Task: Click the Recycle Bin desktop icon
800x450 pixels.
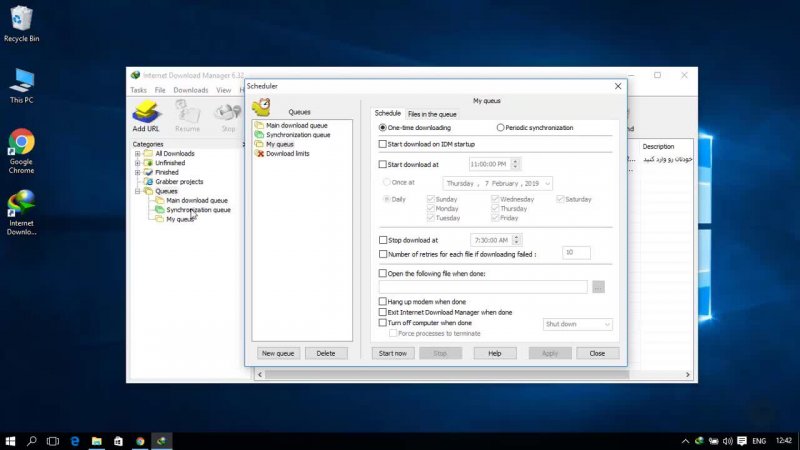Action: (x=21, y=22)
